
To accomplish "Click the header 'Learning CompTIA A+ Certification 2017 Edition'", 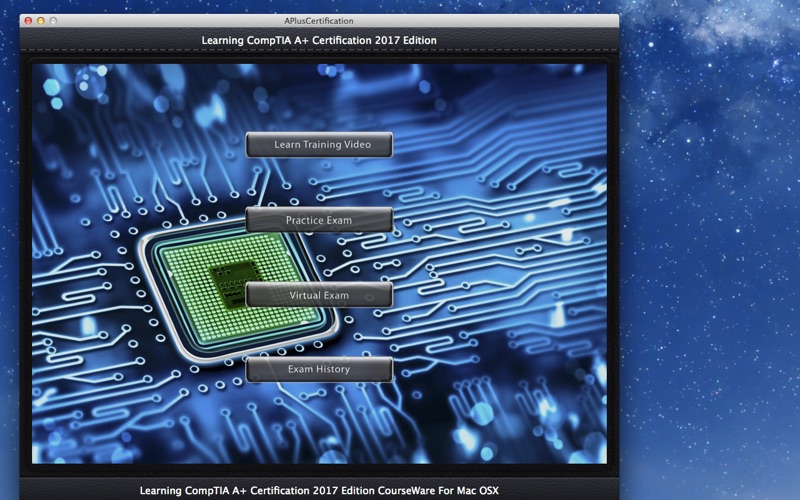I will 319,40.
